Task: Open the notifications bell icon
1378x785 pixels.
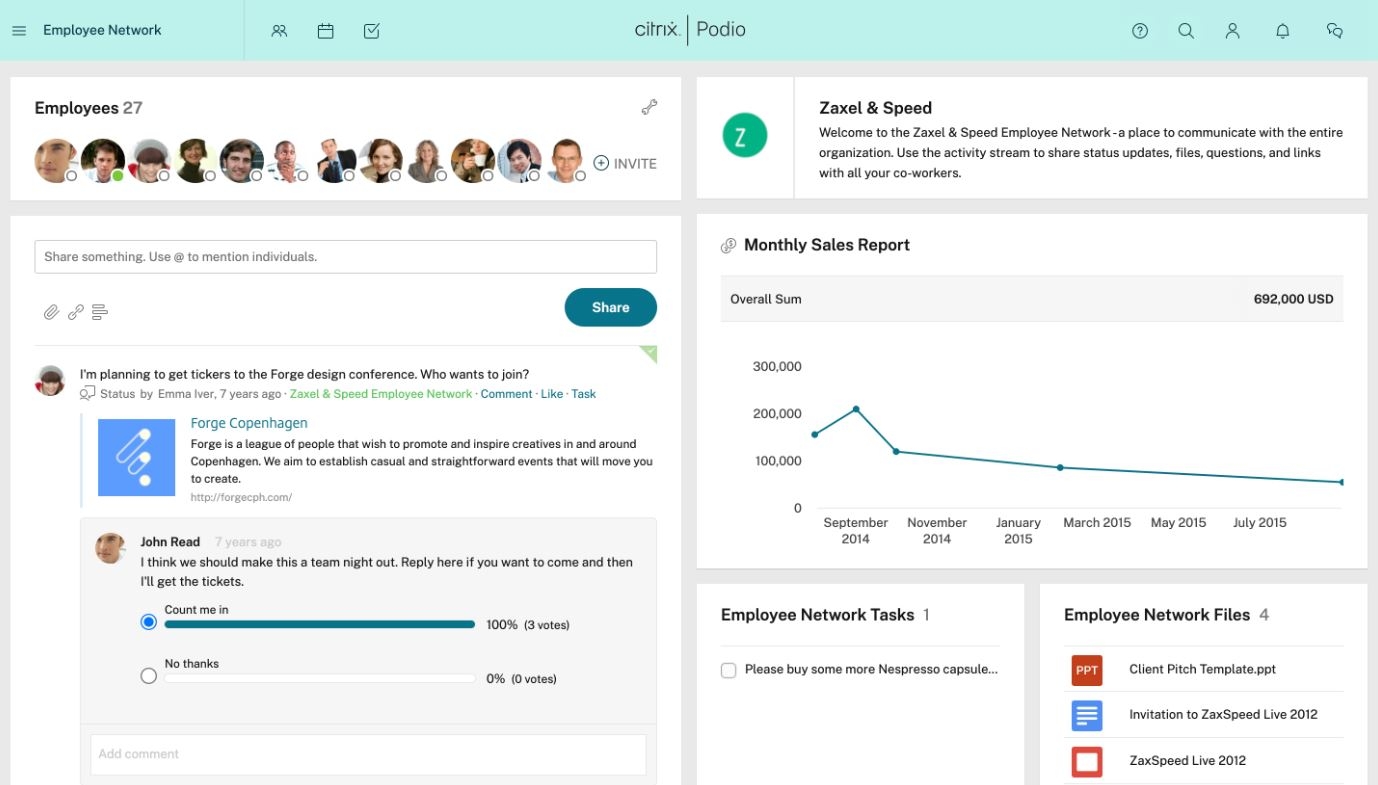Action: [1283, 31]
